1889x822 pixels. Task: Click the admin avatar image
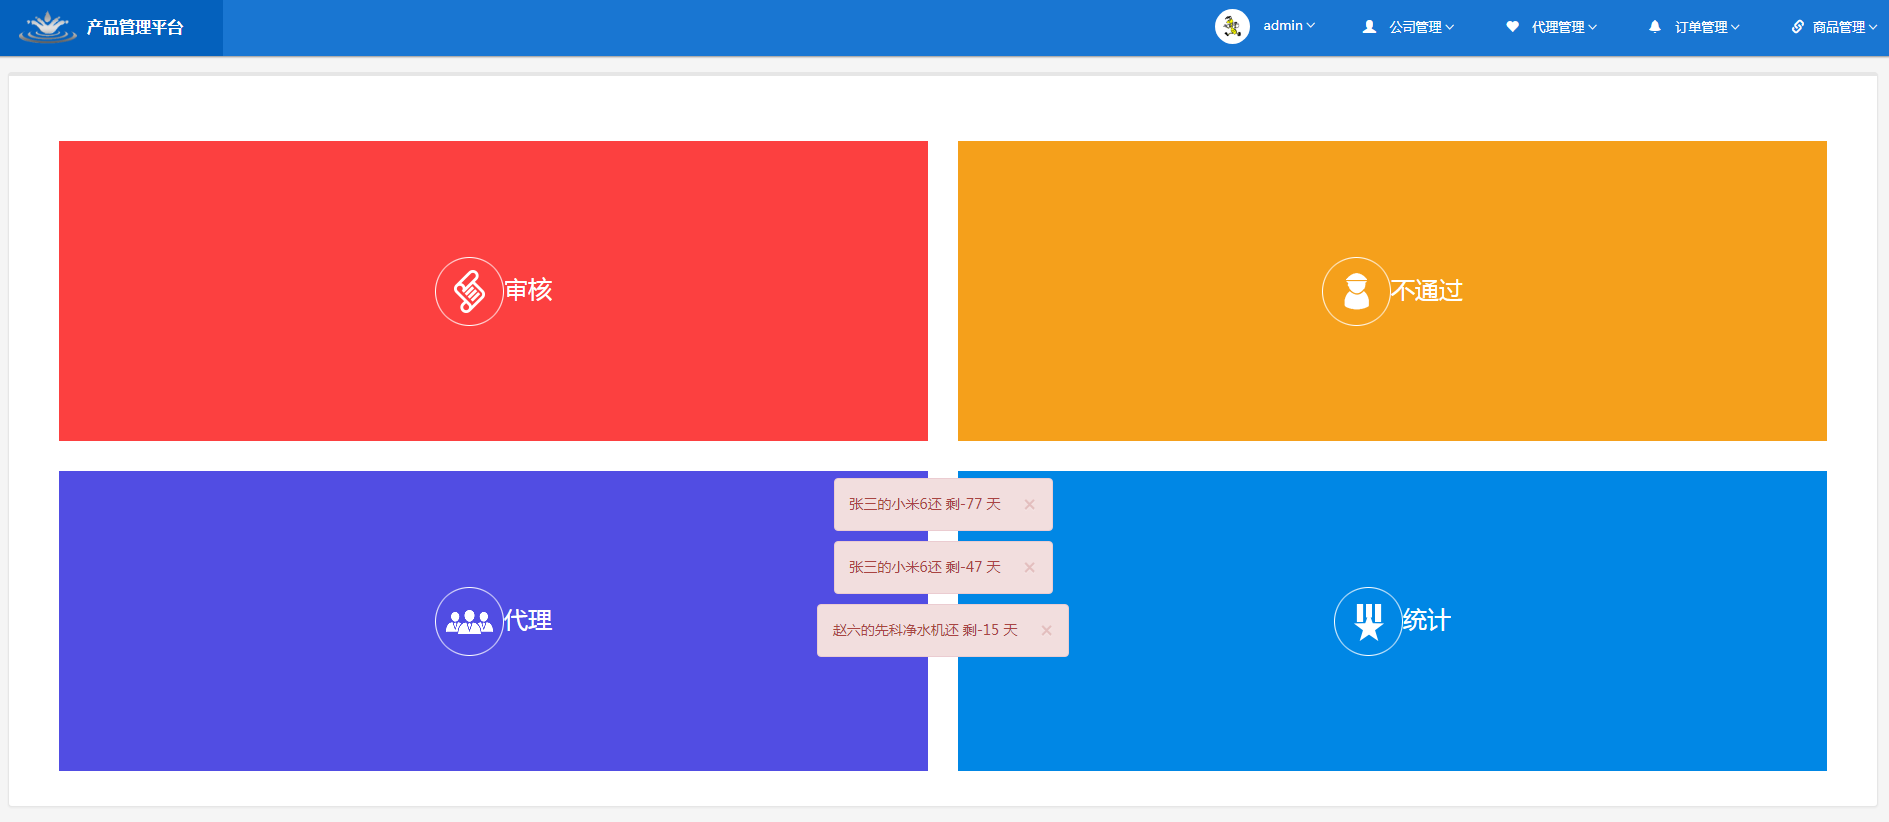click(1232, 27)
